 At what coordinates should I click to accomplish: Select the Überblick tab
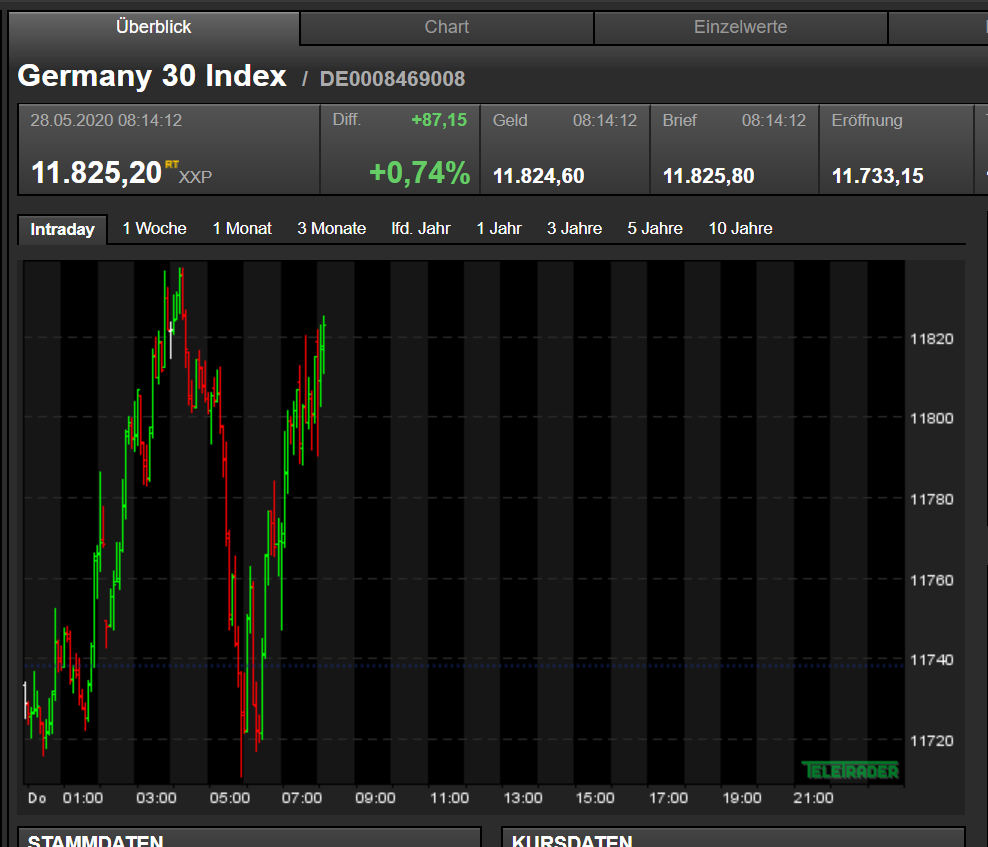tap(153, 27)
